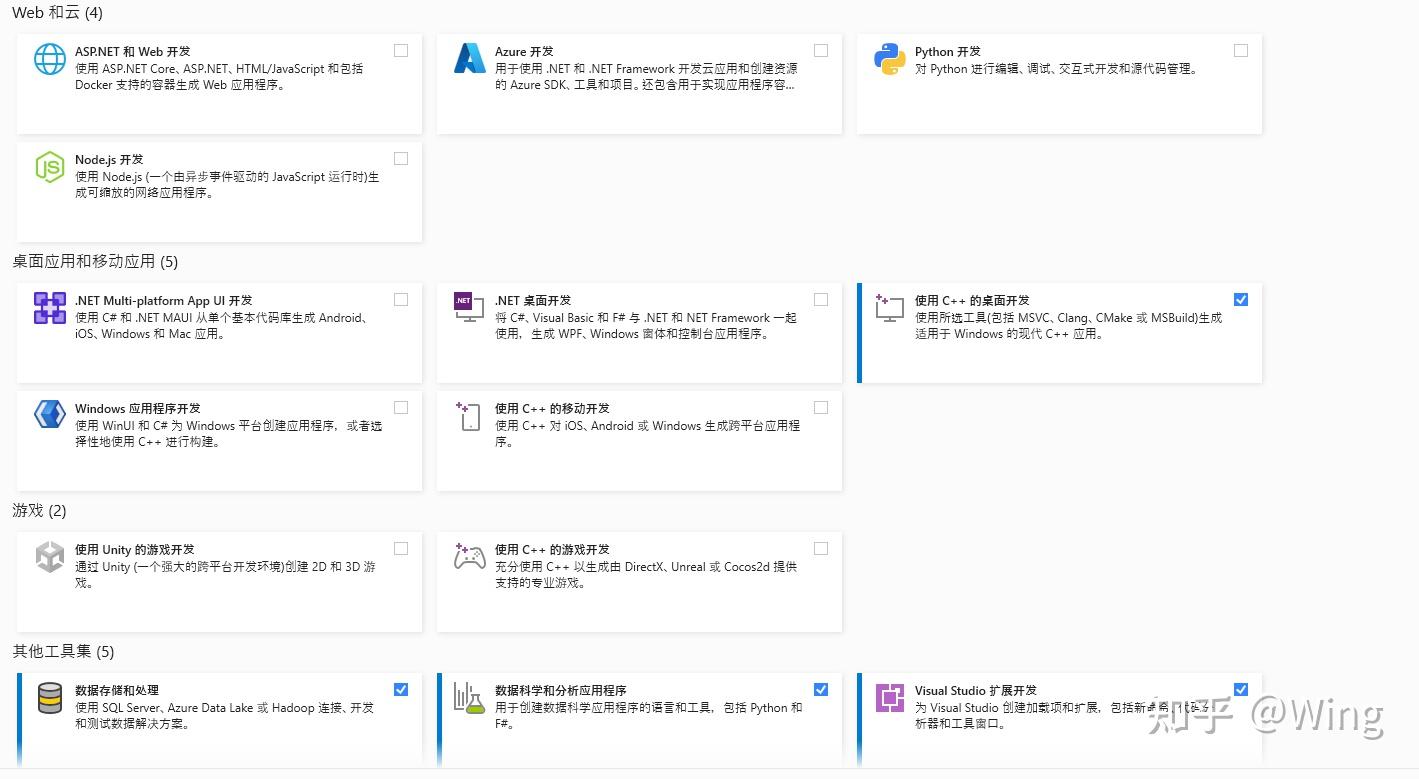
Task: Select the Azure 开发 icon
Action: pyautogui.click(x=470, y=60)
